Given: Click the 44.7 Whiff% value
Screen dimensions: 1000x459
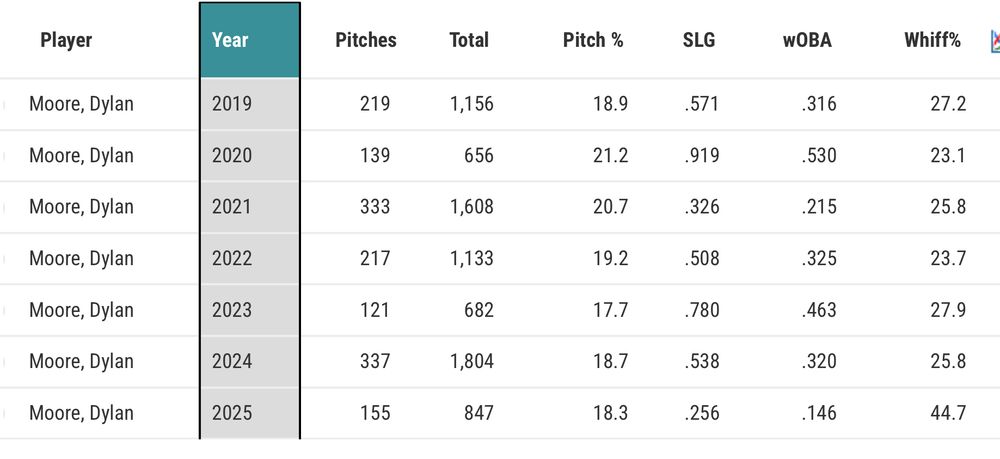Looking at the screenshot, I should point(948,413).
